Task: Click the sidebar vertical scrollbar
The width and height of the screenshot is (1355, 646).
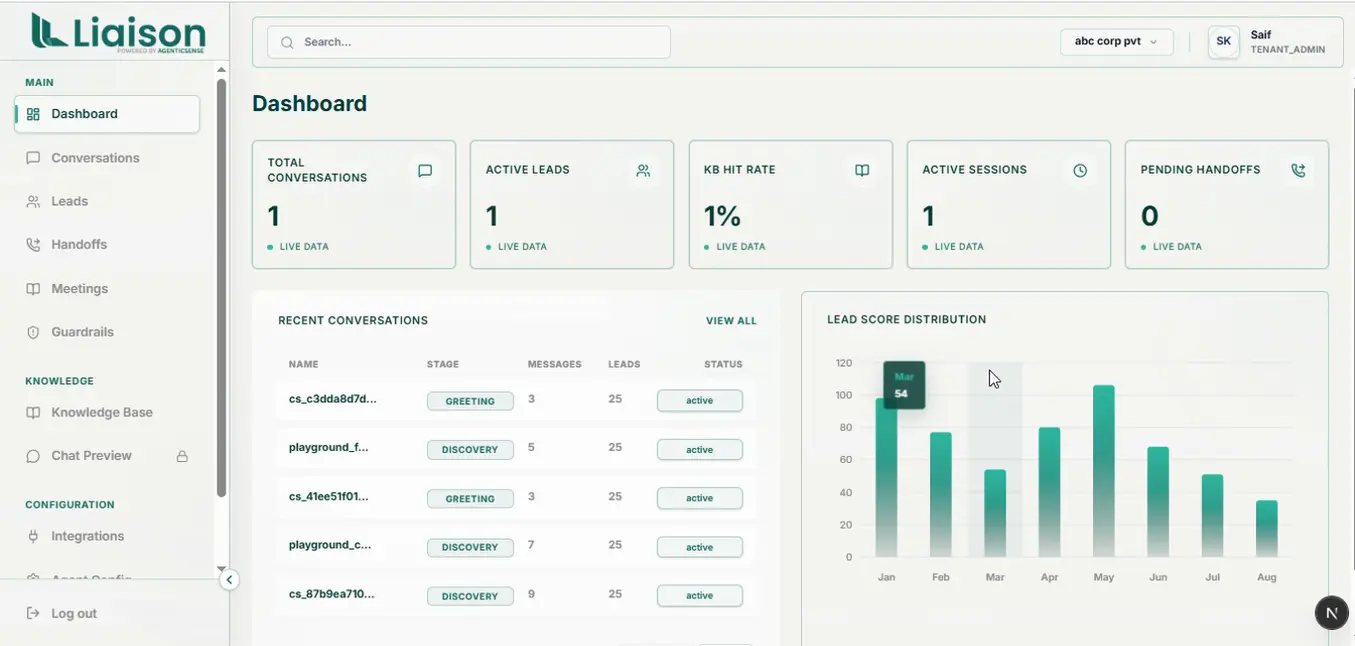Action: click(x=221, y=288)
